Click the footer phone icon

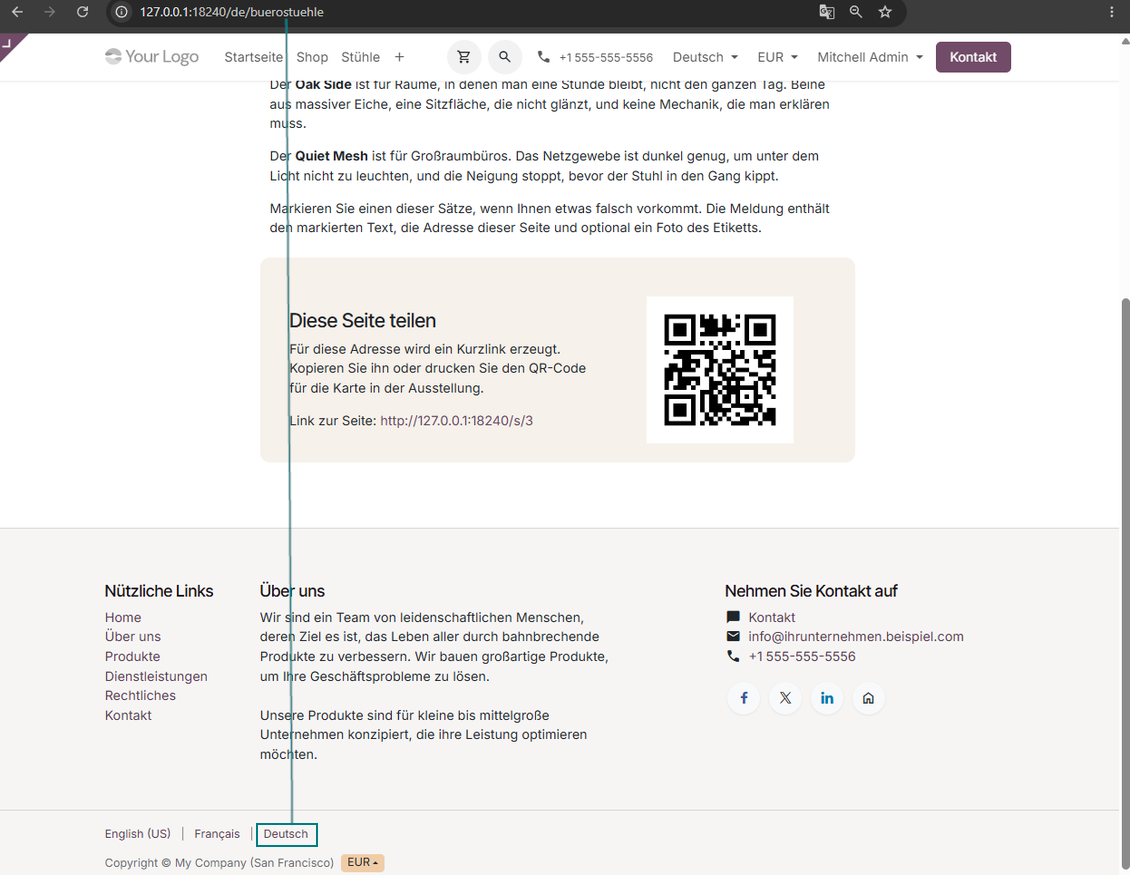[x=733, y=656]
